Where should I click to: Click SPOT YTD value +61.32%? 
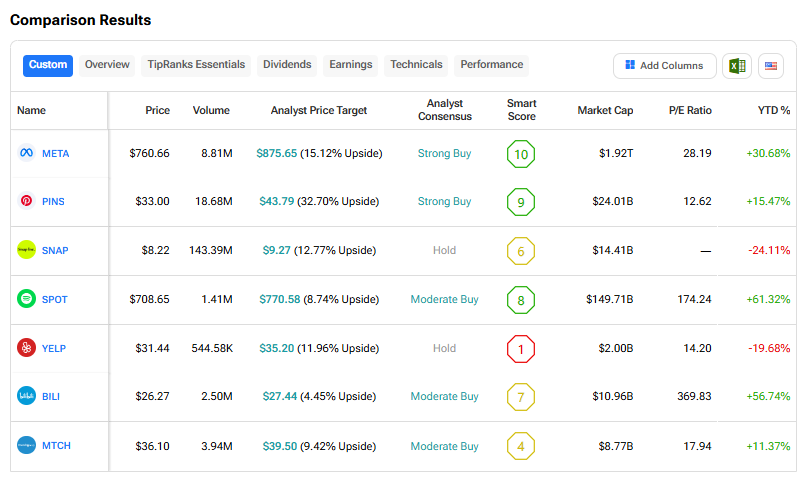768,299
